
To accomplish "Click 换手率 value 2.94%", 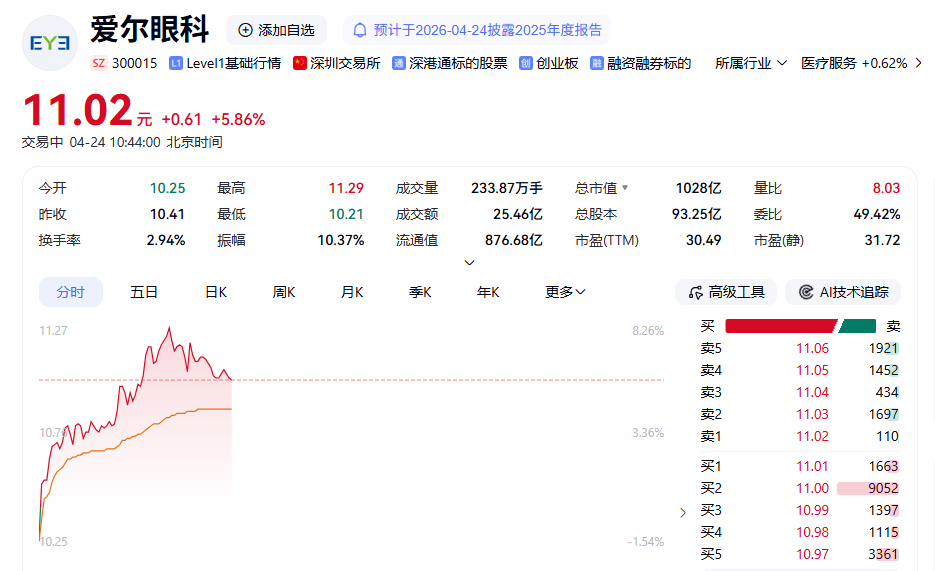I will coord(166,240).
